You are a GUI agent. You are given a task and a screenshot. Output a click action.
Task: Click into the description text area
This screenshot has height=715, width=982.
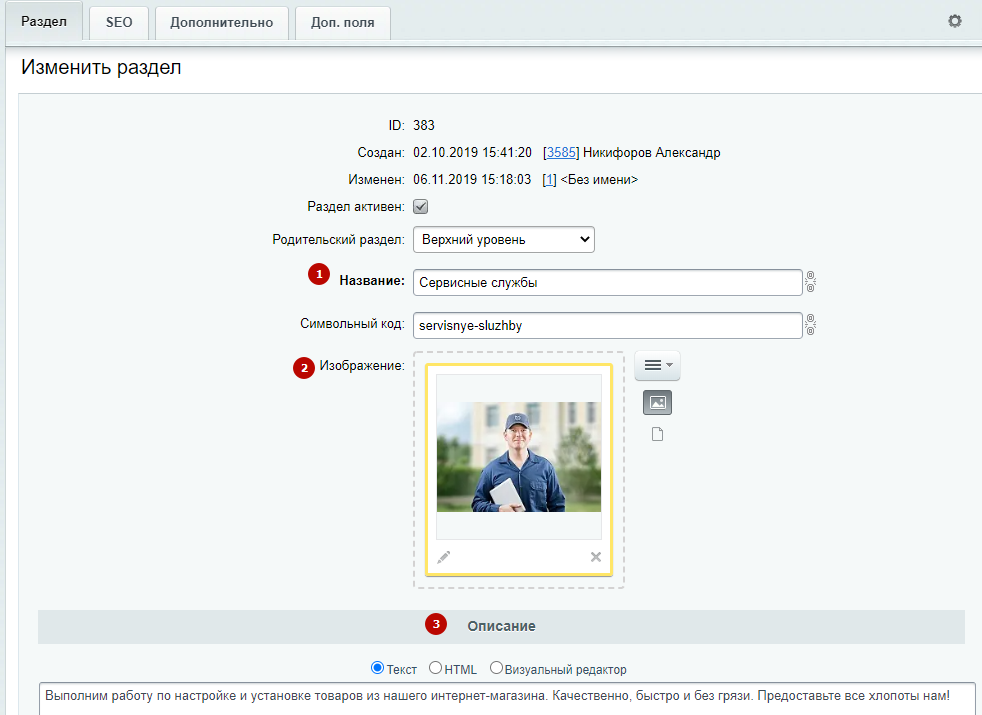pyautogui.click(x=507, y=699)
